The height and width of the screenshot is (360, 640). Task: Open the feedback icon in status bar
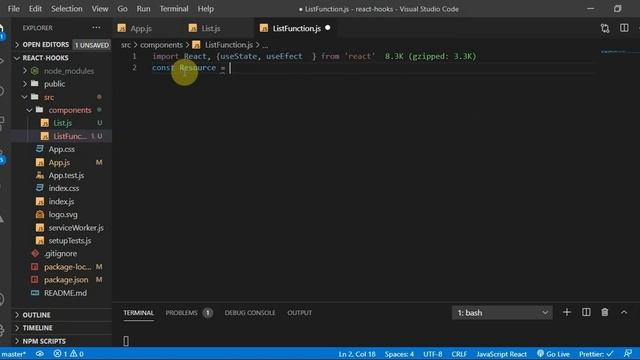[628, 353]
